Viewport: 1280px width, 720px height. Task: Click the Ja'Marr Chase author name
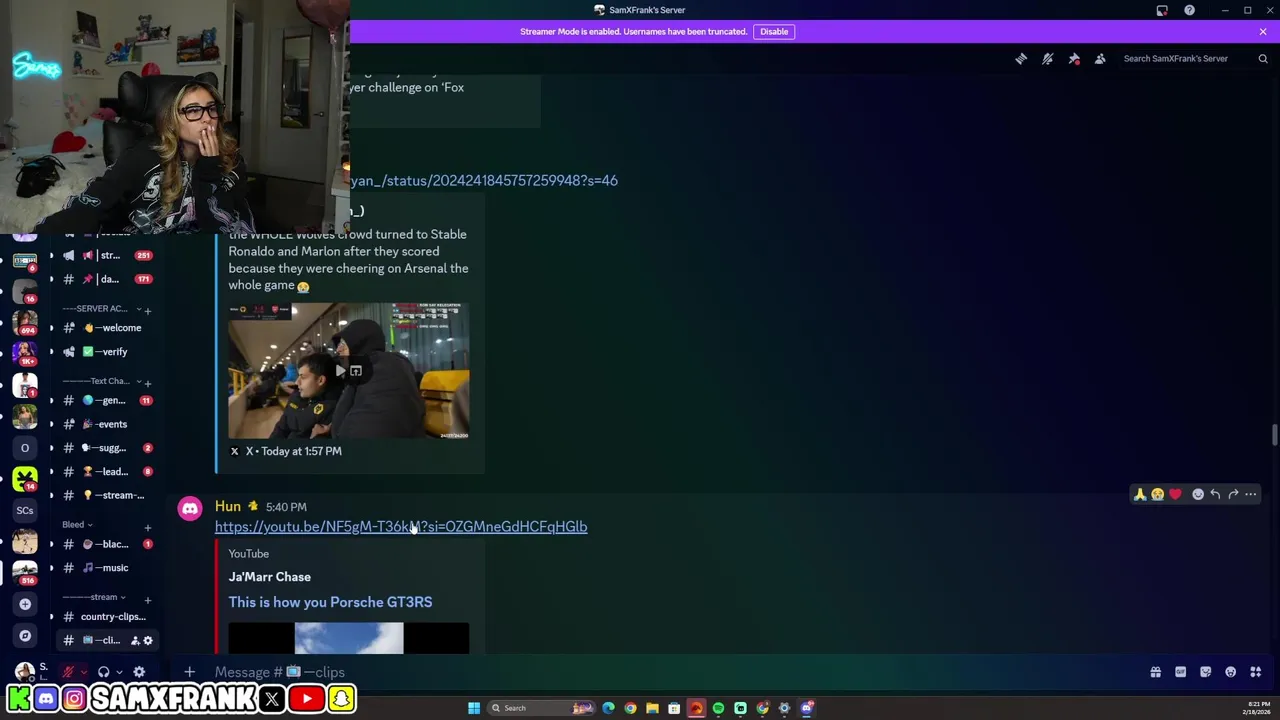pos(269,577)
